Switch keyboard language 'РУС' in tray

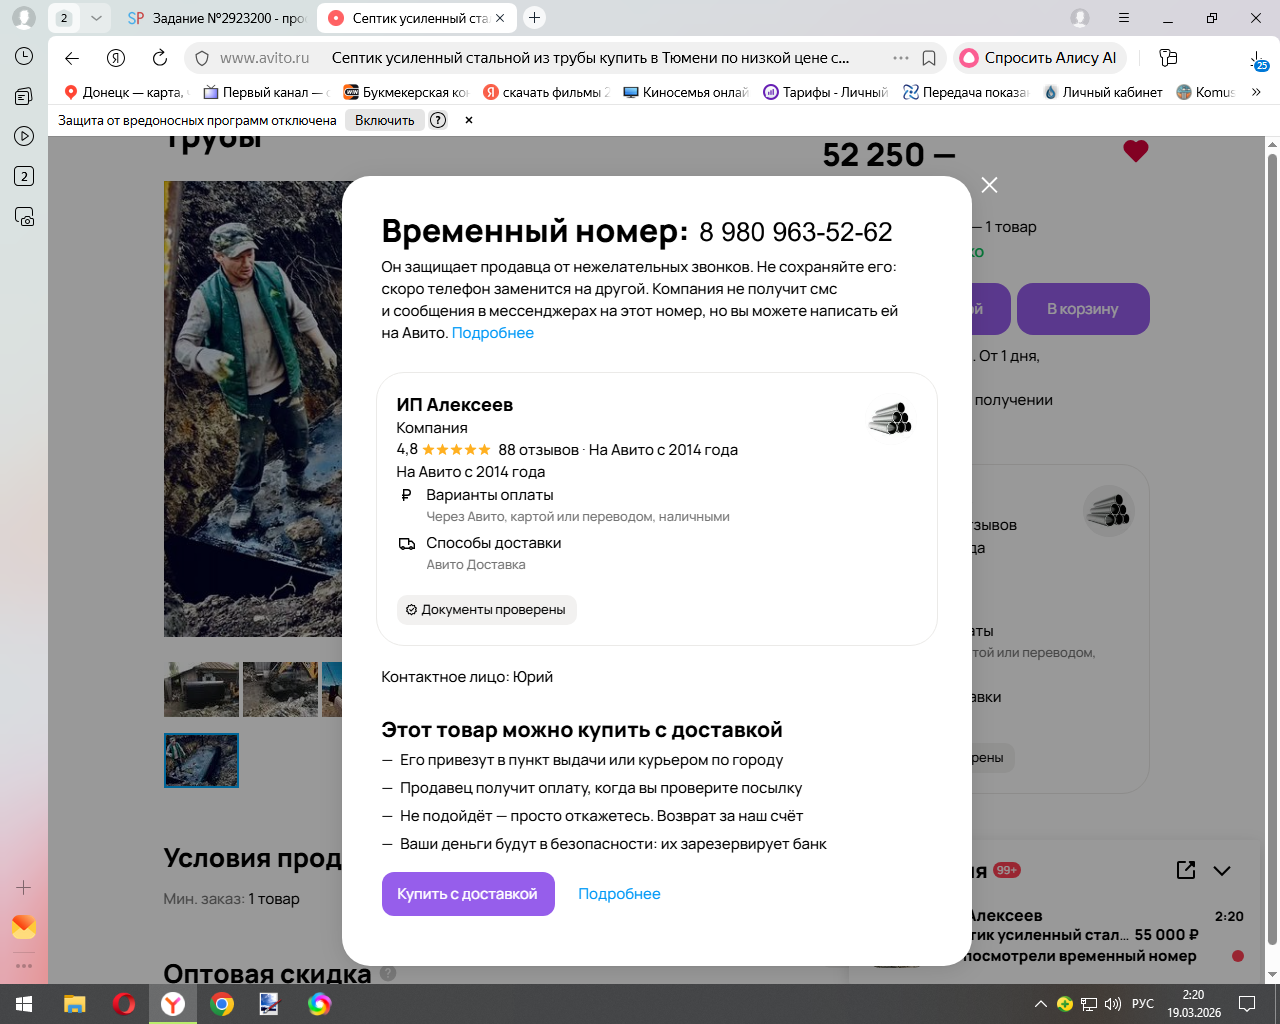click(x=1143, y=1004)
